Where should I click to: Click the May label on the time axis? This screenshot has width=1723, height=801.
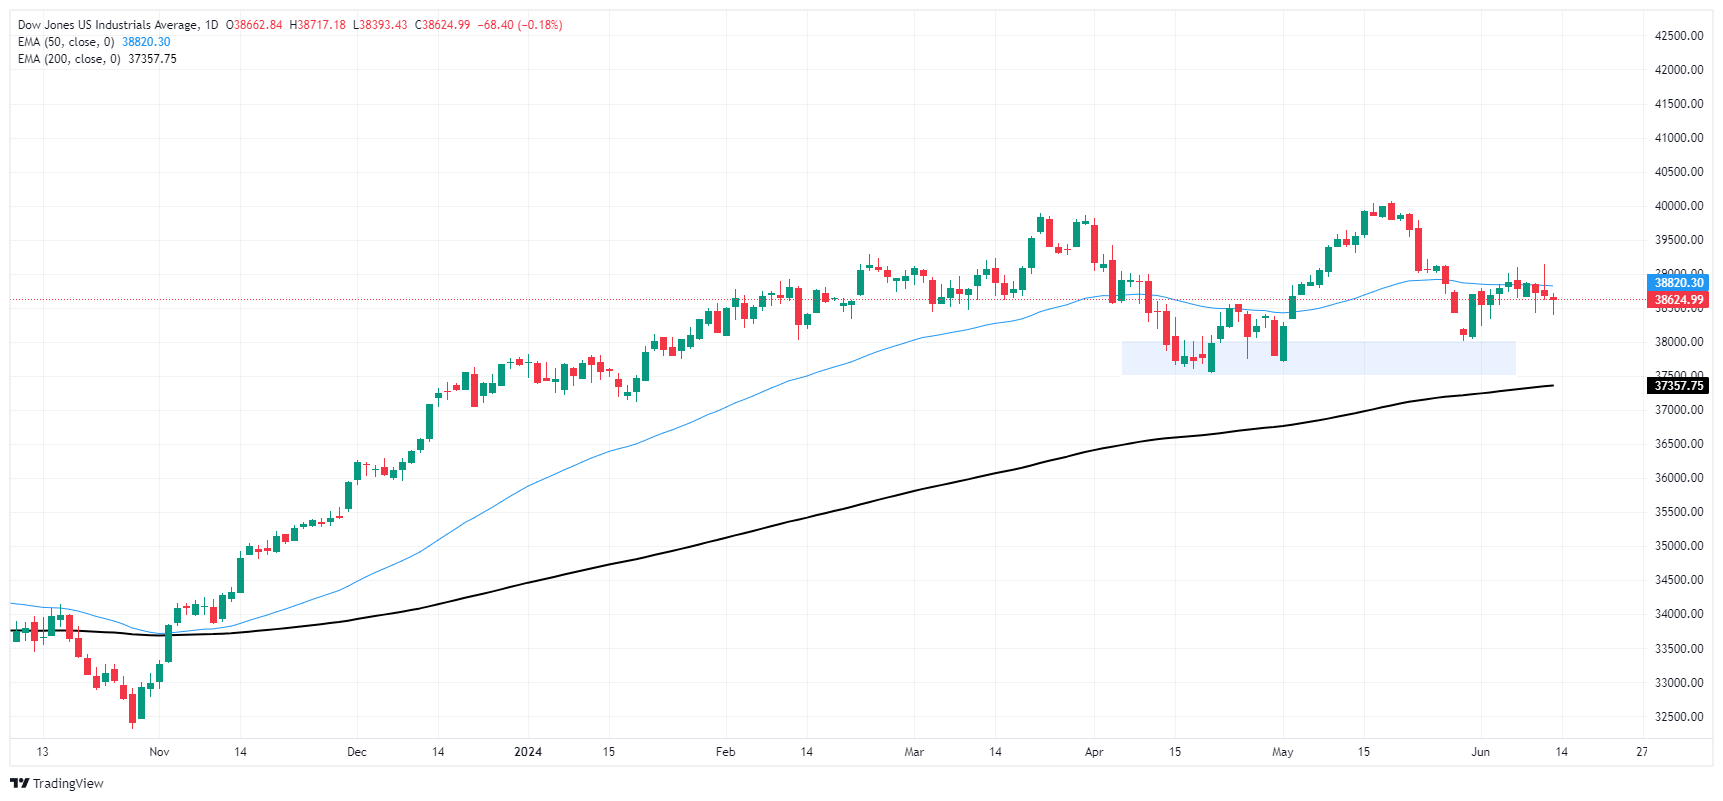pyautogui.click(x=1283, y=752)
